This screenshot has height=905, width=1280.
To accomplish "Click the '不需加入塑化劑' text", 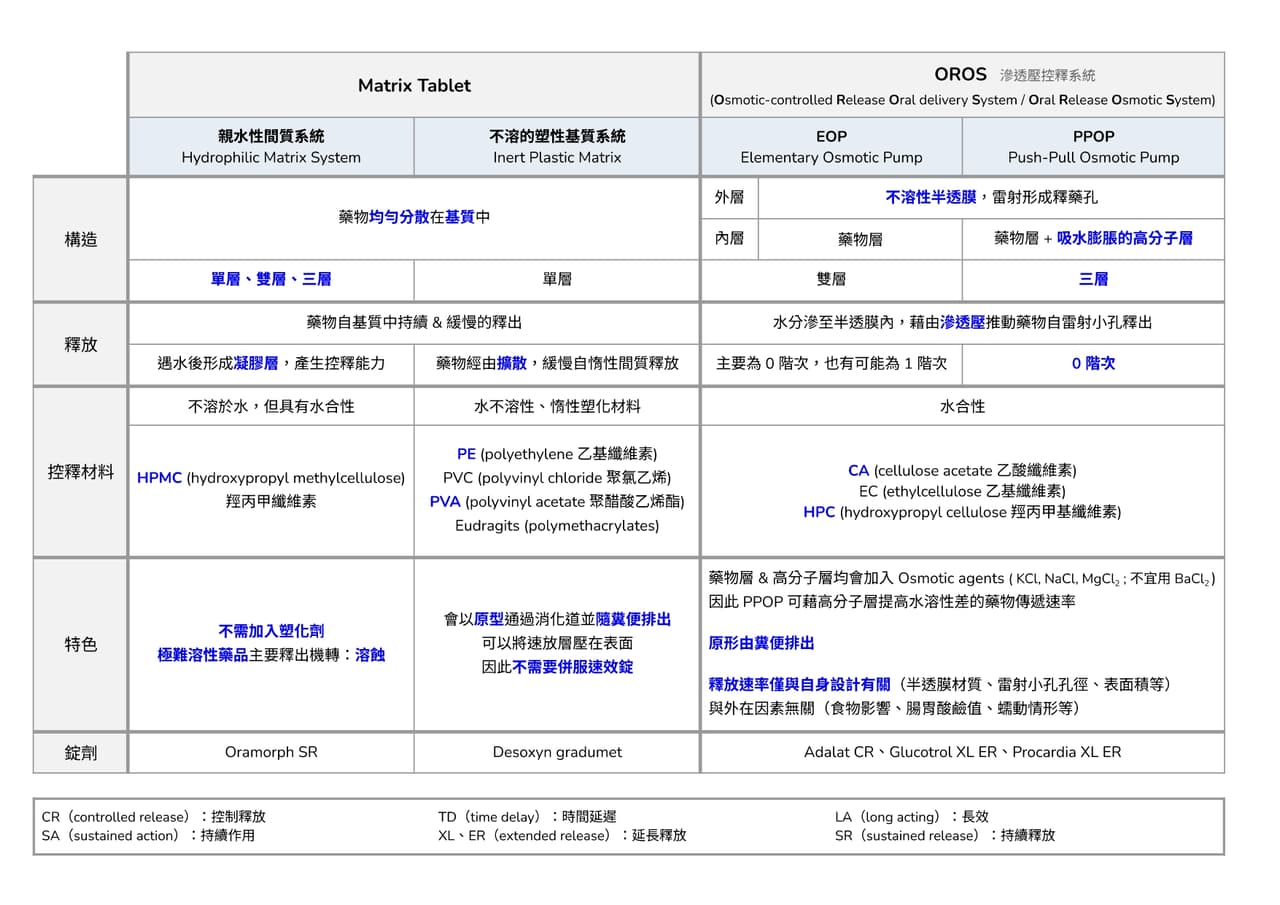I will [271, 632].
